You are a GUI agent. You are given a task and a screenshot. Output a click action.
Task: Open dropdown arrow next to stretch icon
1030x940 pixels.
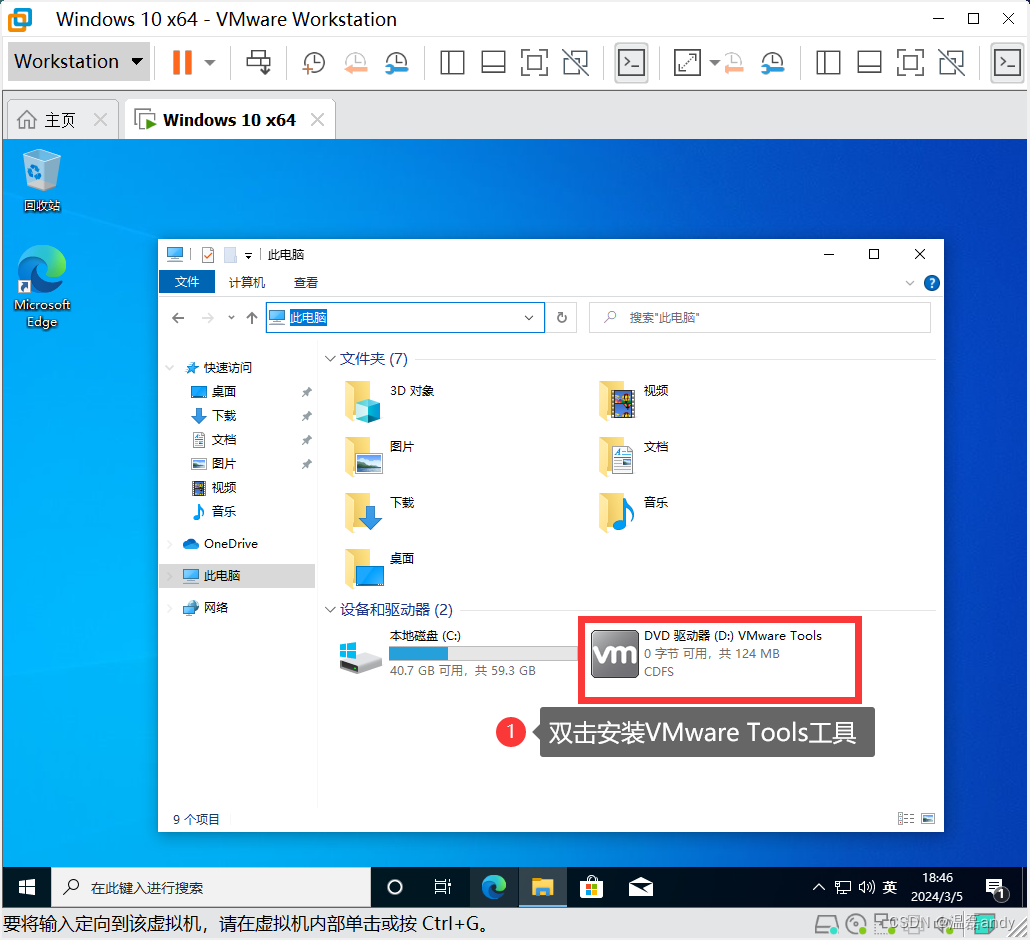point(715,62)
